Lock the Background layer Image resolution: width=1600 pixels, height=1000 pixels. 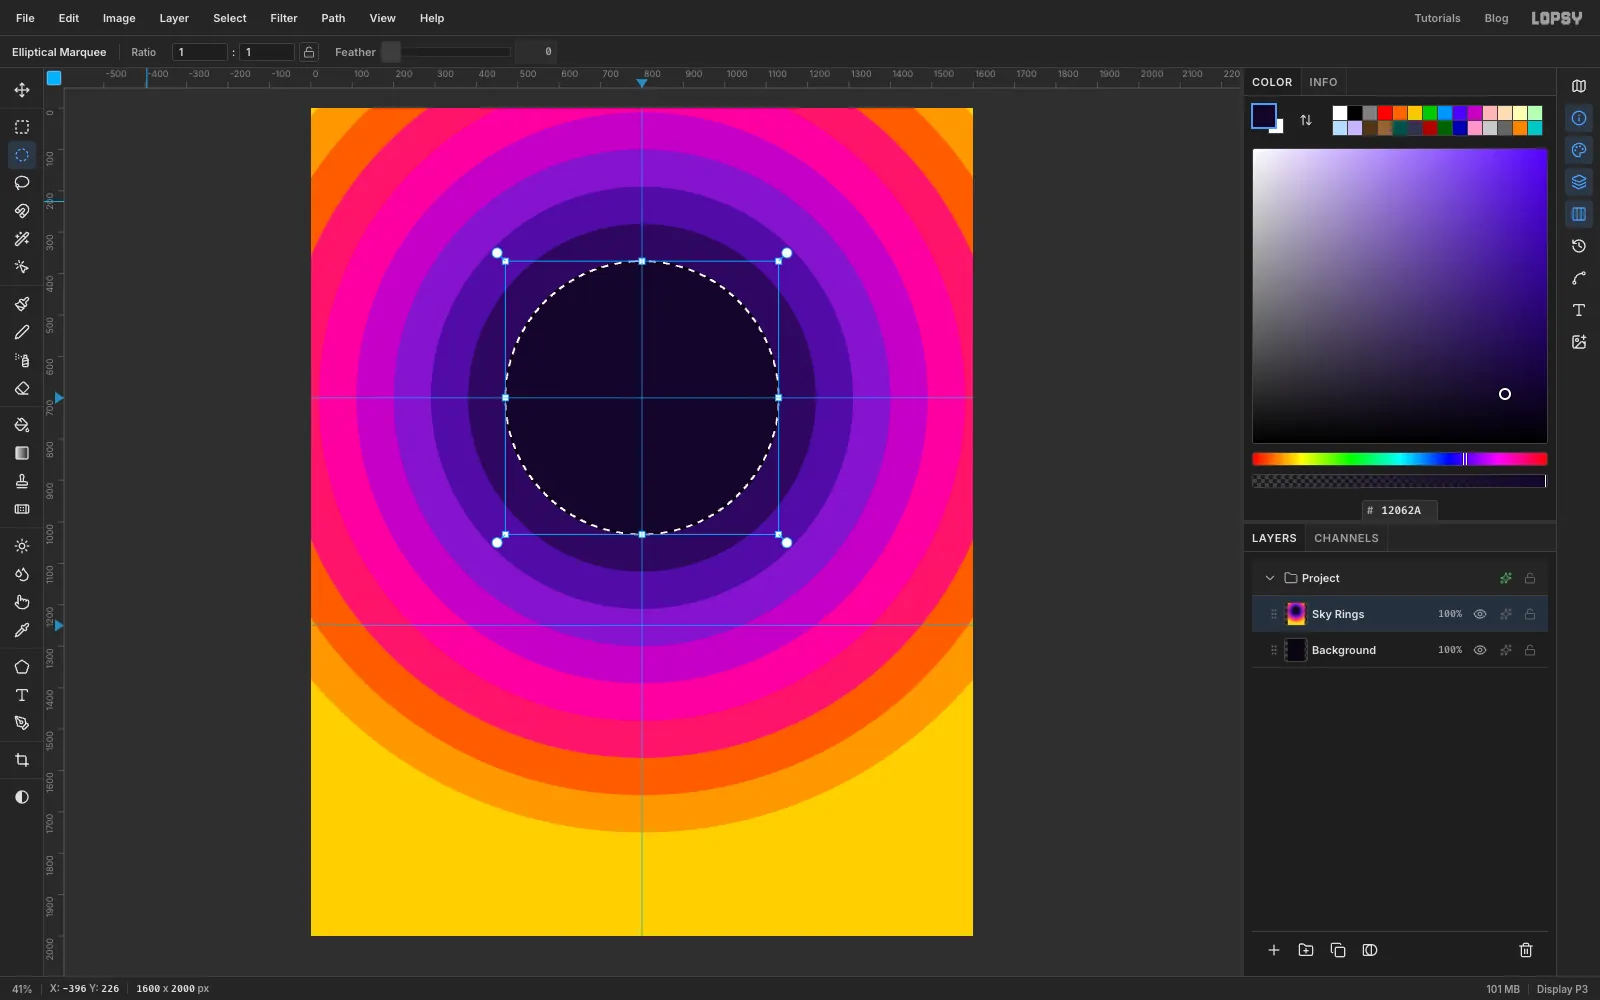[x=1530, y=650]
